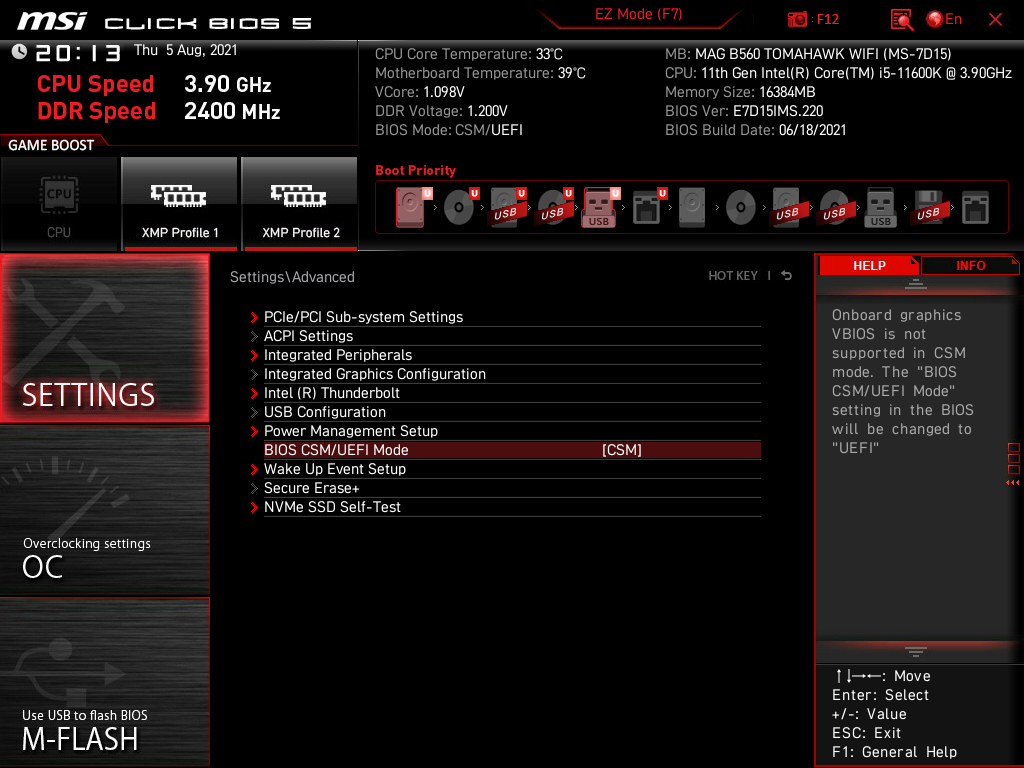Open the SETTINGS section
This screenshot has width=1024, height=768.
pos(105,338)
